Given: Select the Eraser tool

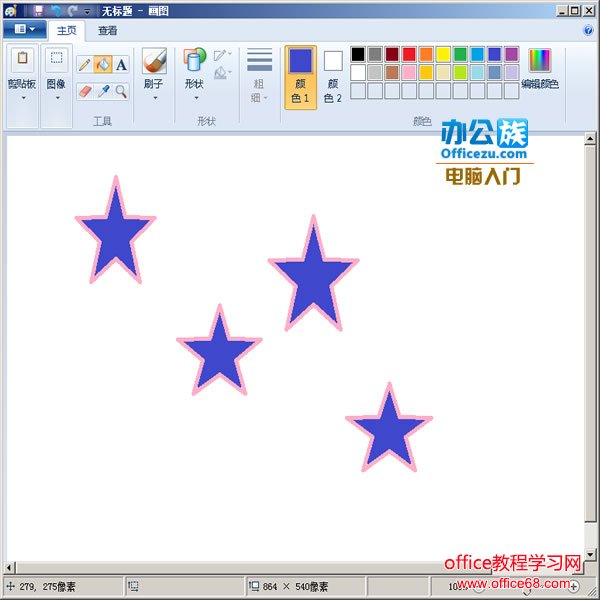Looking at the screenshot, I should coord(85,91).
